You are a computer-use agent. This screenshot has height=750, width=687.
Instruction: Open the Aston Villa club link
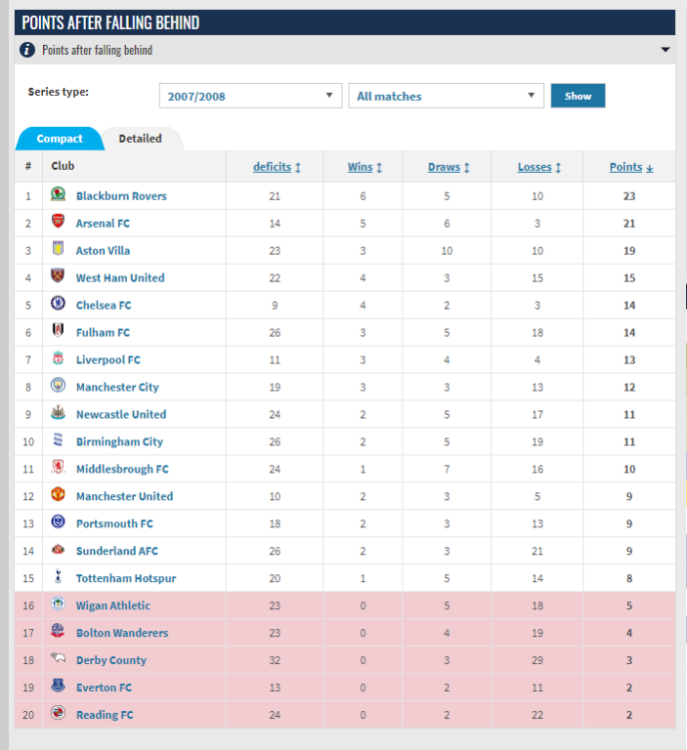[x=103, y=250]
